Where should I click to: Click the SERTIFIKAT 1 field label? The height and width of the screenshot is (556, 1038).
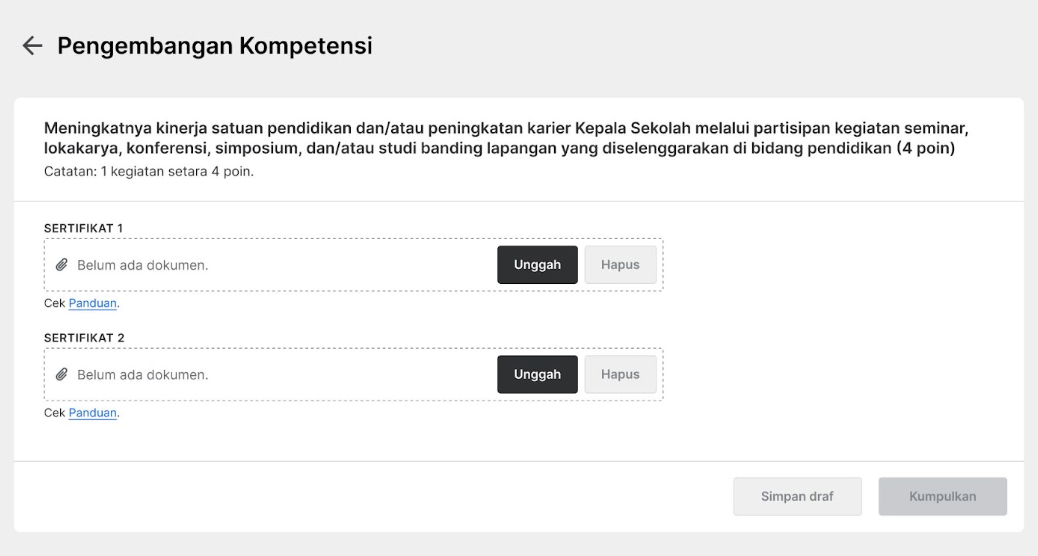coord(83,228)
